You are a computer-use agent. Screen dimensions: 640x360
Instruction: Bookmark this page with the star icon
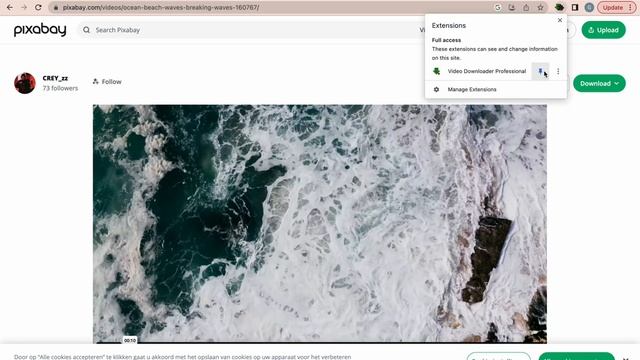click(540, 7)
